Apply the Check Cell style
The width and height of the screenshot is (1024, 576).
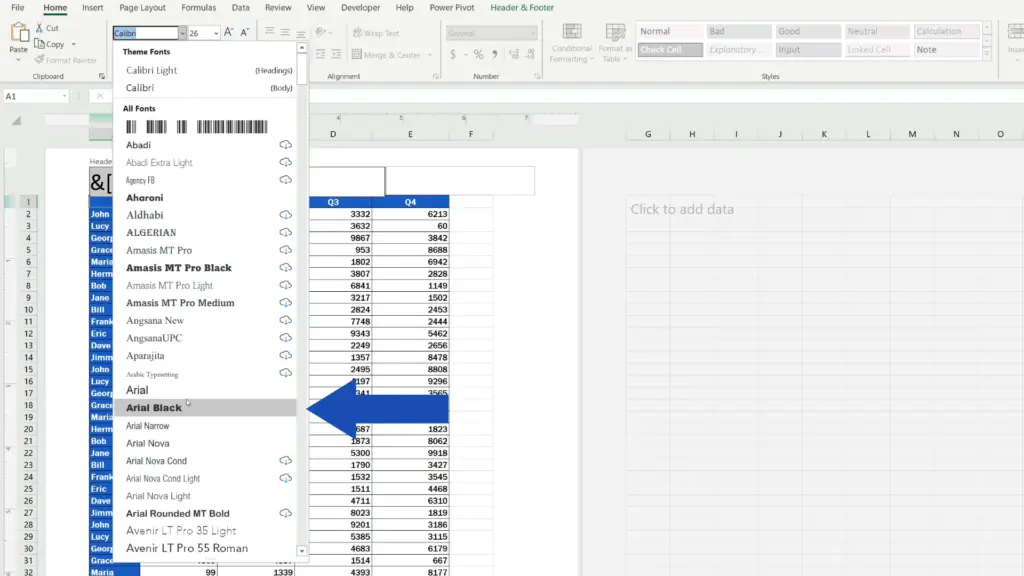[670, 50]
